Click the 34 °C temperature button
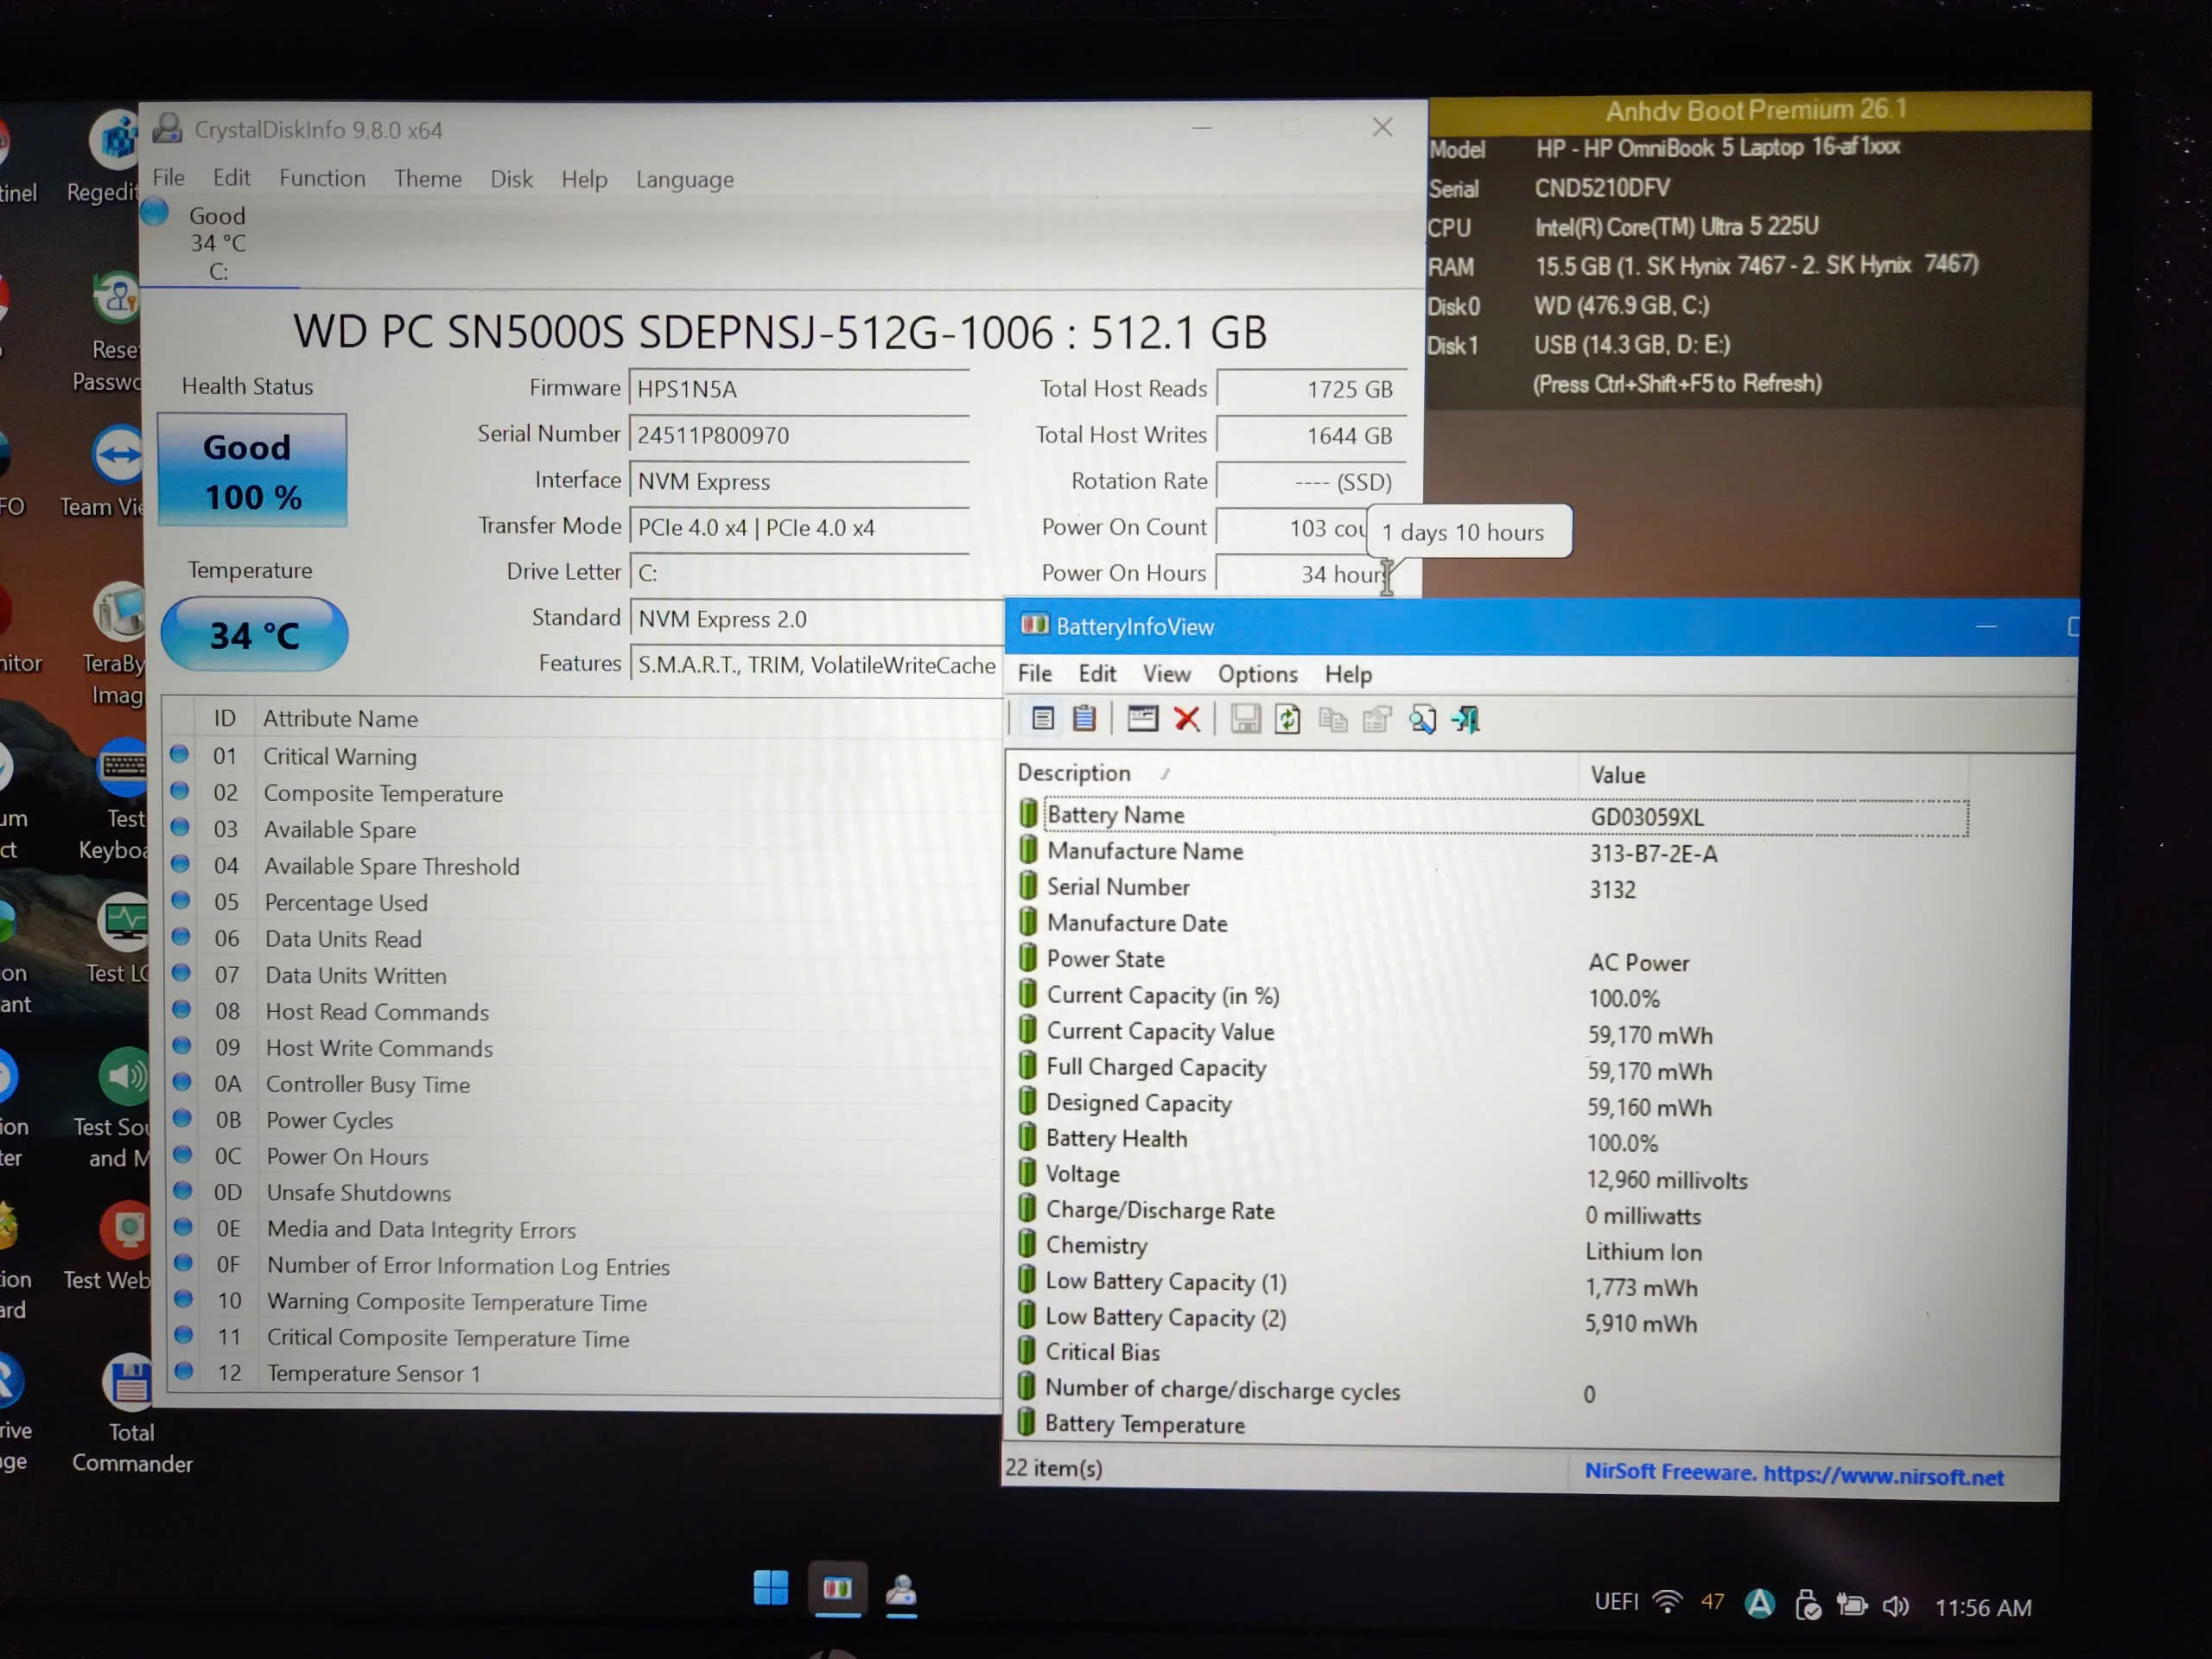This screenshot has height=1659, width=2212. [x=254, y=635]
